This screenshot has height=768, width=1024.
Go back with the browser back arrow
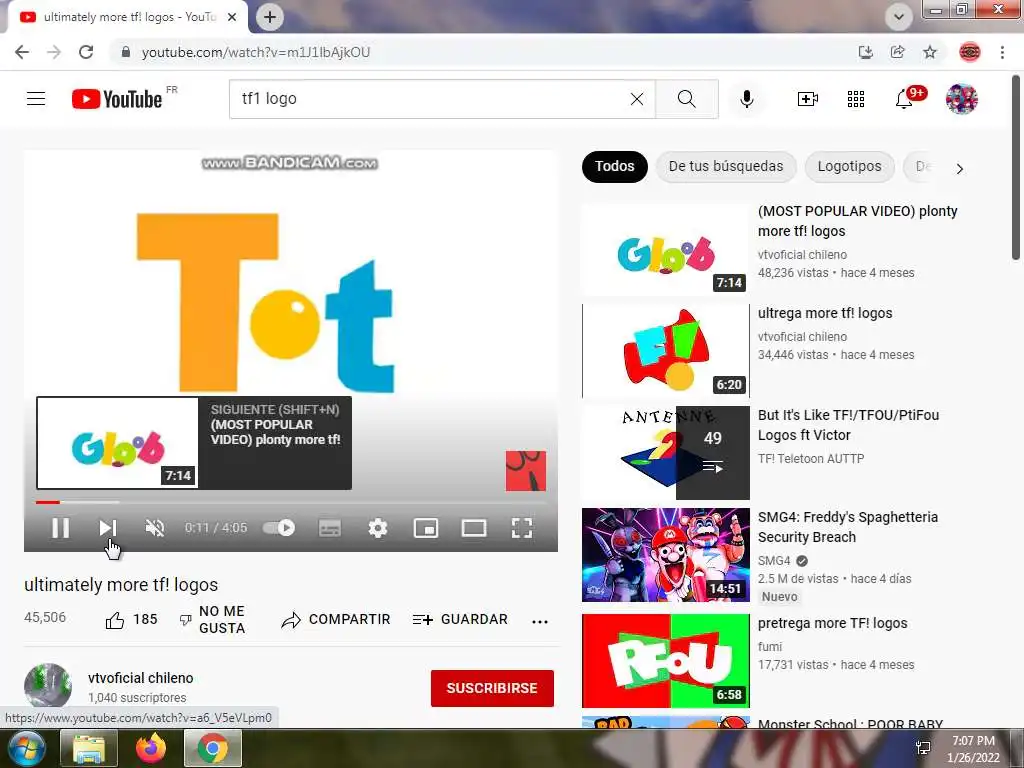tap(22, 52)
